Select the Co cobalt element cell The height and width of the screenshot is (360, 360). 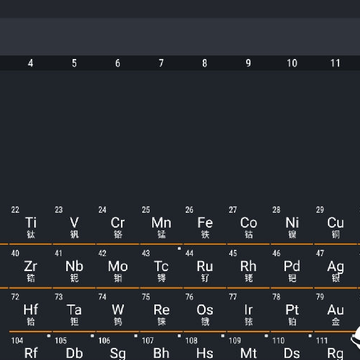tap(248, 223)
